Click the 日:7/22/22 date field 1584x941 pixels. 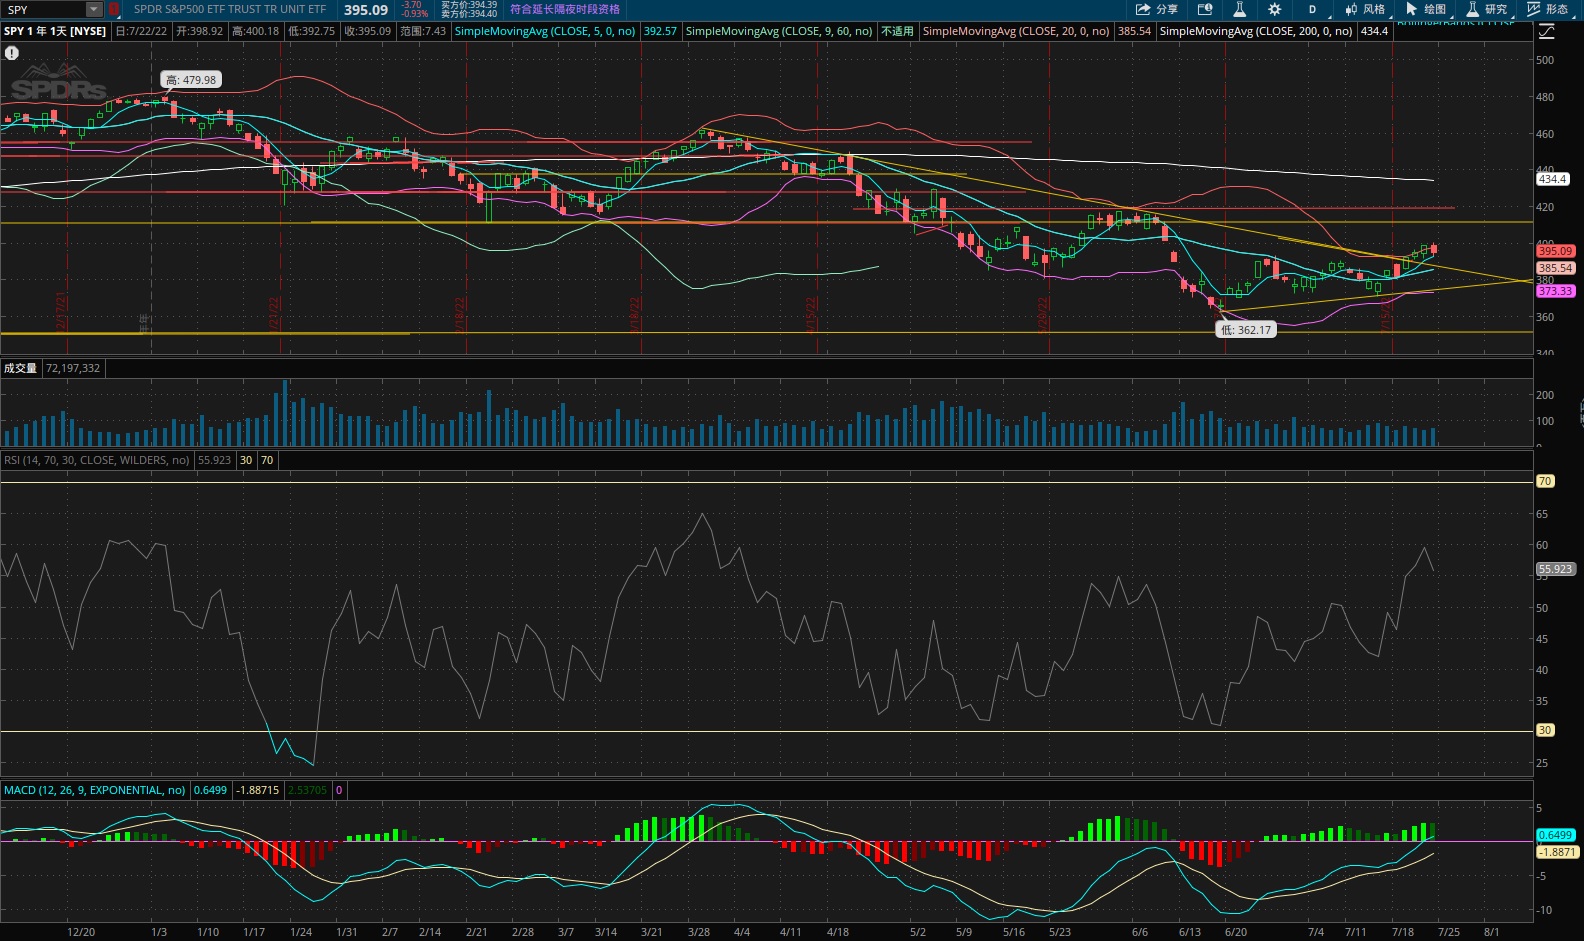point(141,31)
